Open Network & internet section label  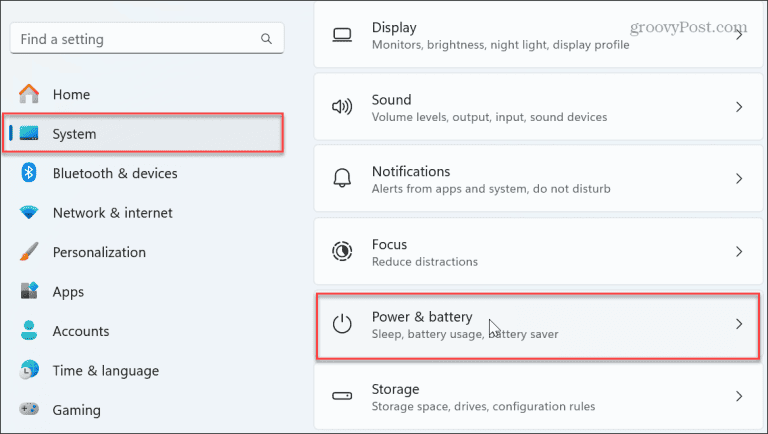[x=113, y=213]
